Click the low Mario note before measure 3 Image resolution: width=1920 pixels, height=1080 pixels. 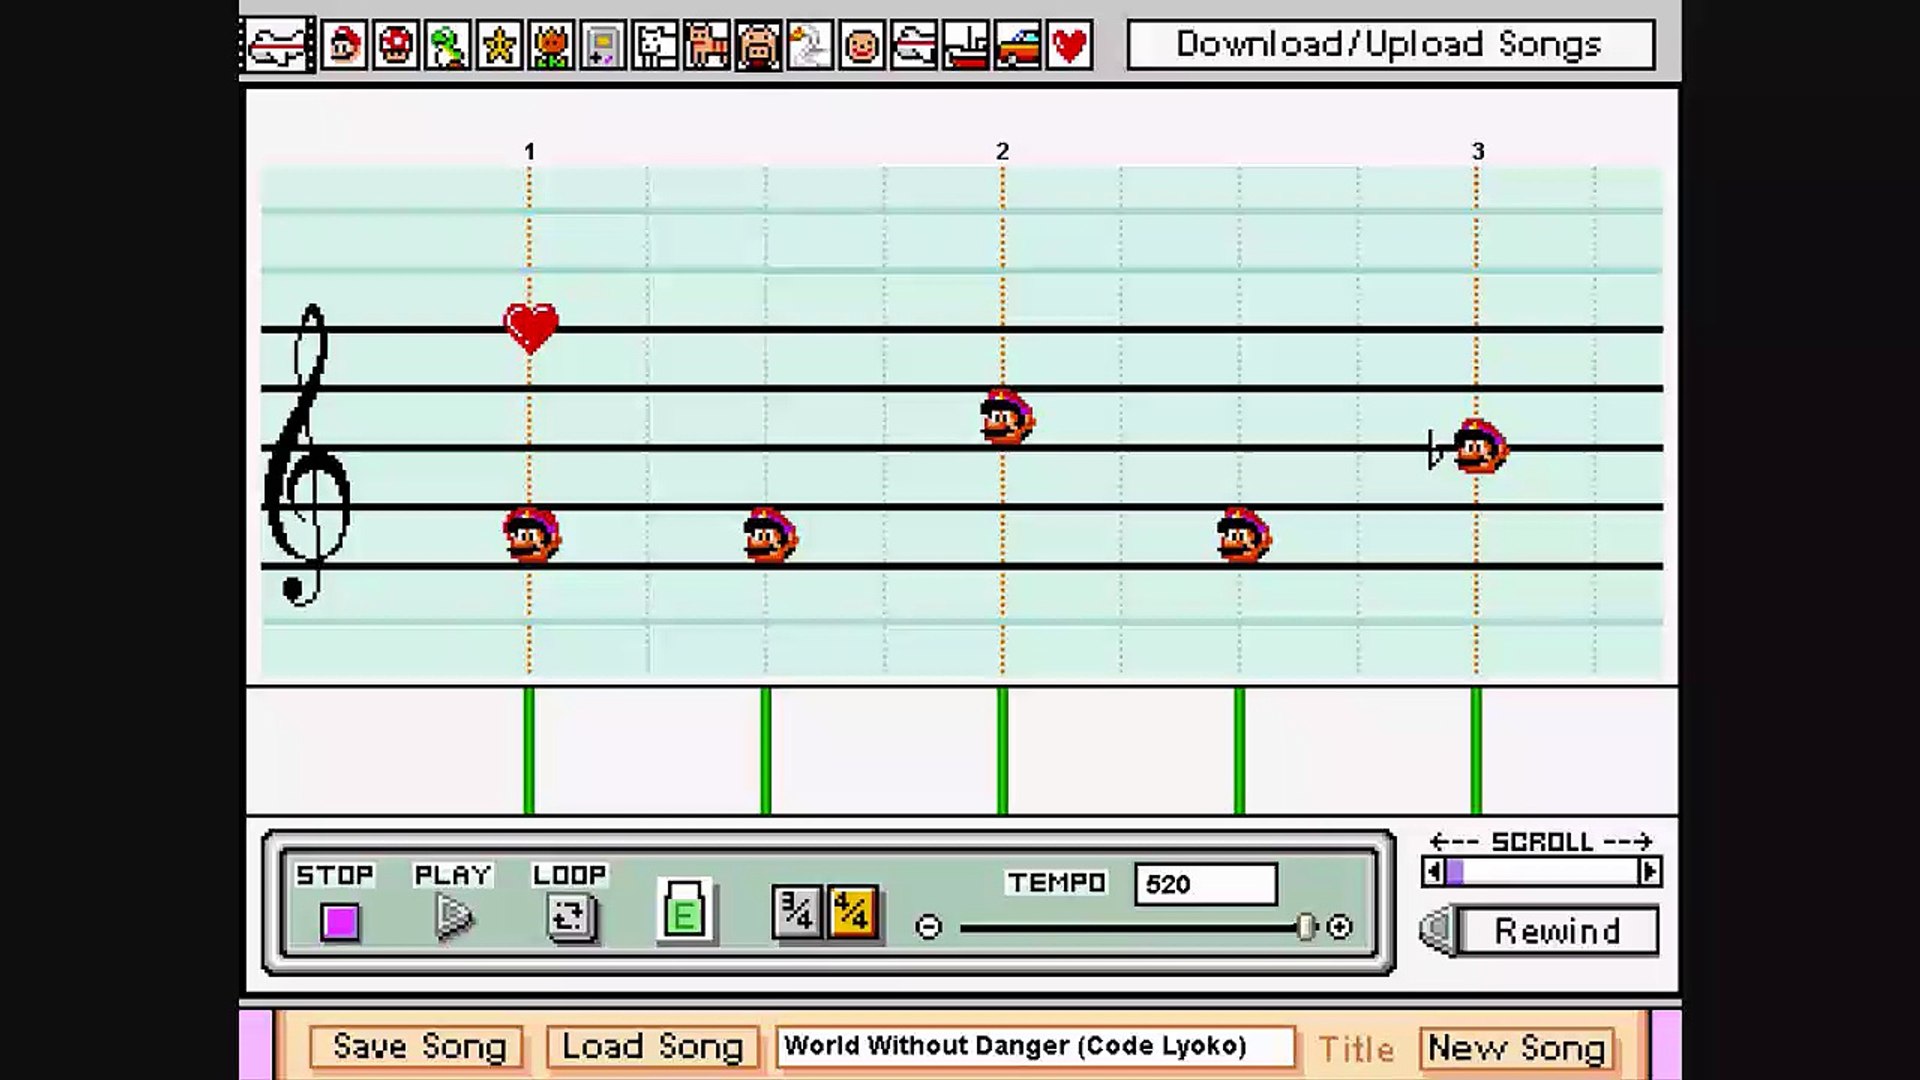[x=1243, y=536]
